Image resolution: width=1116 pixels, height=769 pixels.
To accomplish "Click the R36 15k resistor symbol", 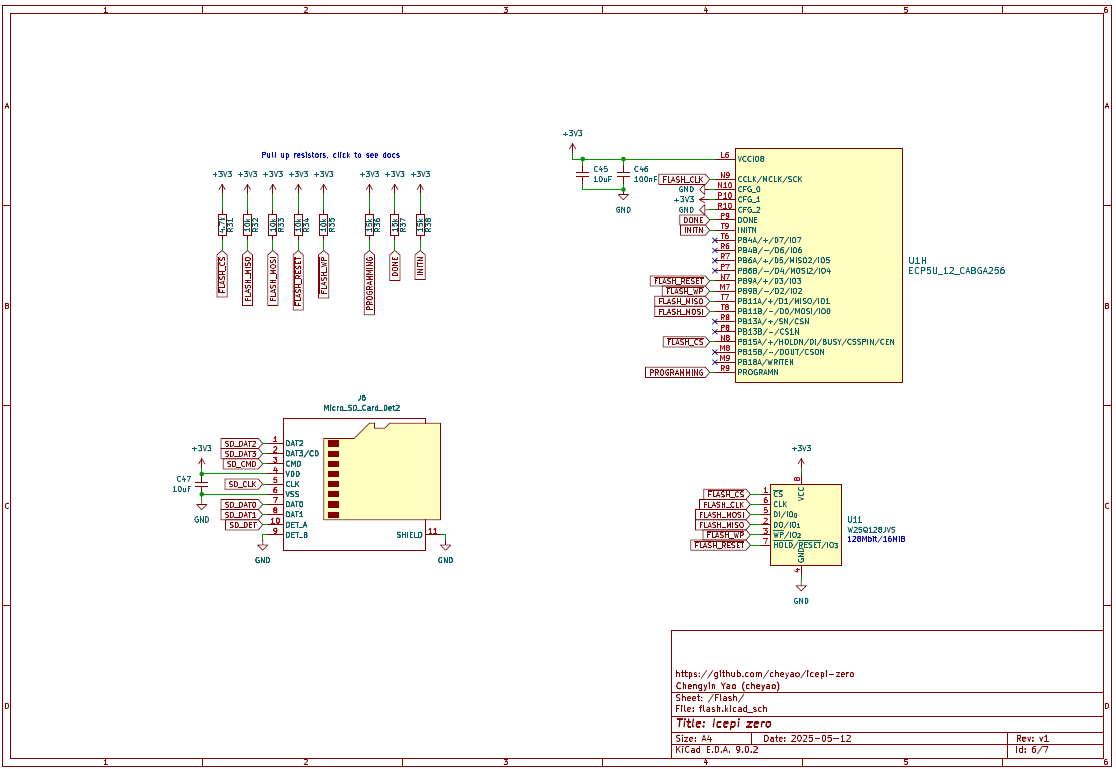I will (x=369, y=225).
